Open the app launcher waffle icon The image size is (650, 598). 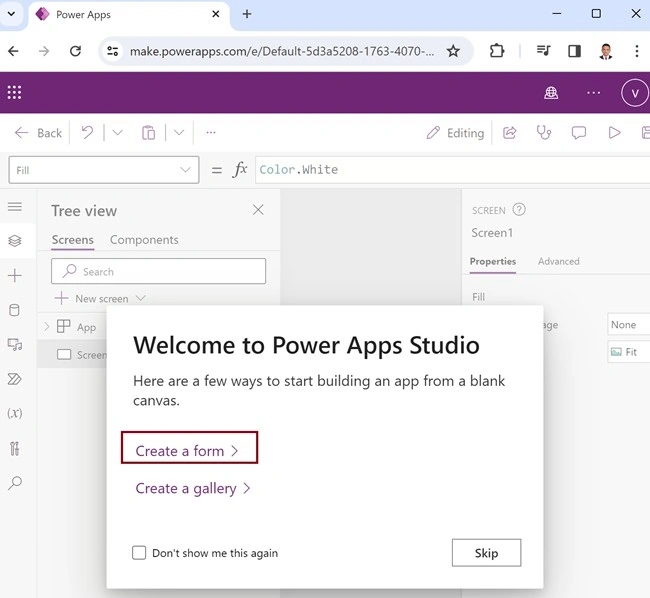coord(14,92)
